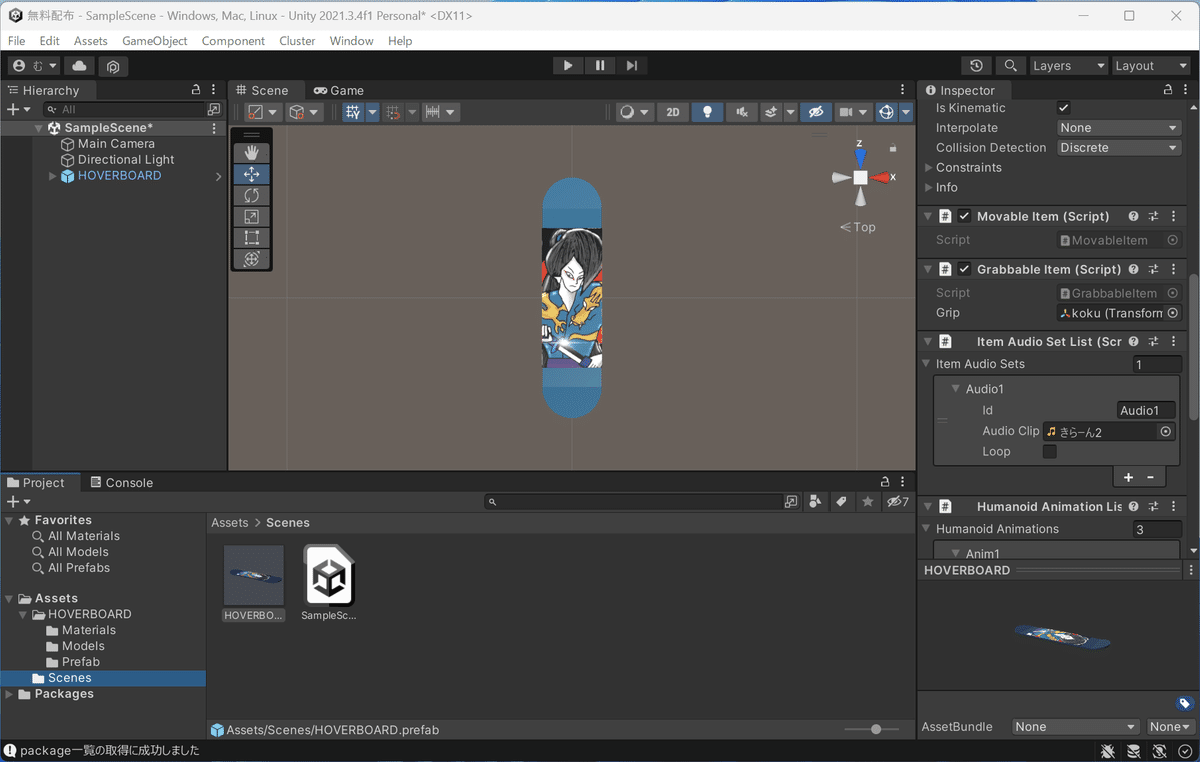Open the Layout dropdown
This screenshot has height=762, width=1200.
(x=1151, y=66)
